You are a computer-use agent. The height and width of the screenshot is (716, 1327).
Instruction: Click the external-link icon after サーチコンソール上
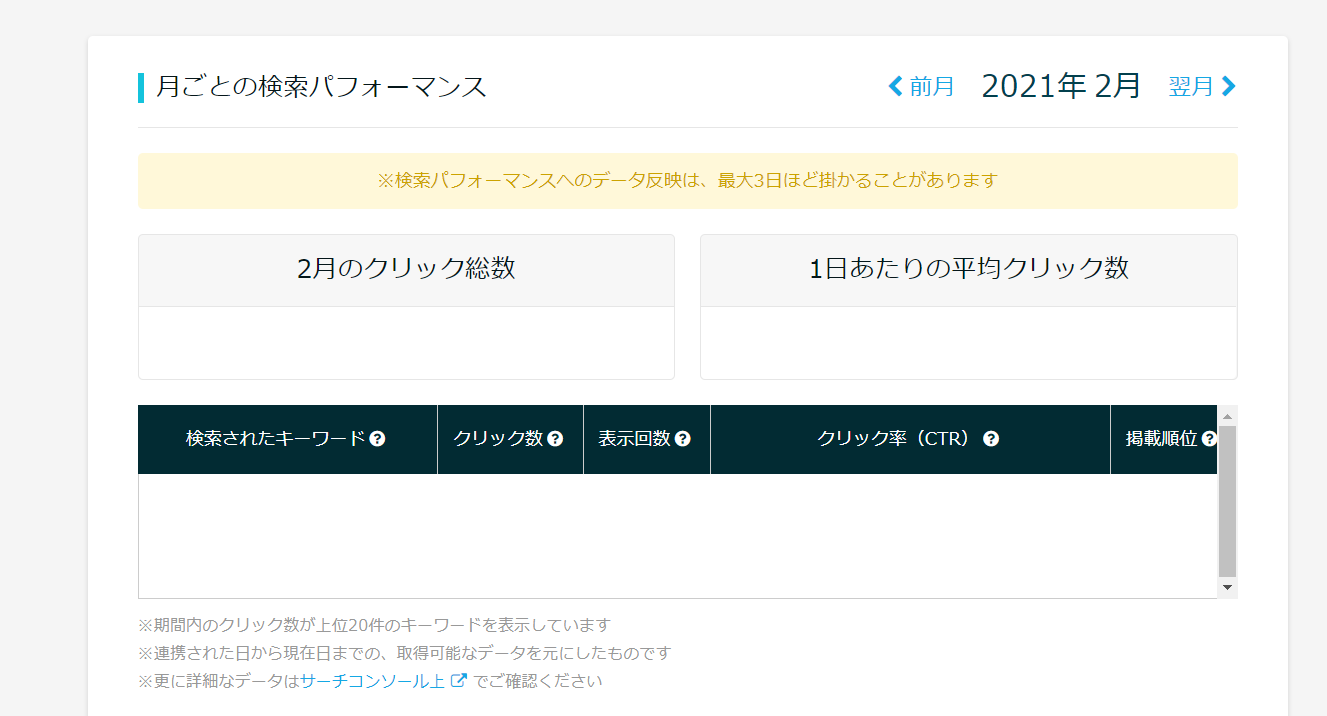pyautogui.click(x=459, y=681)
